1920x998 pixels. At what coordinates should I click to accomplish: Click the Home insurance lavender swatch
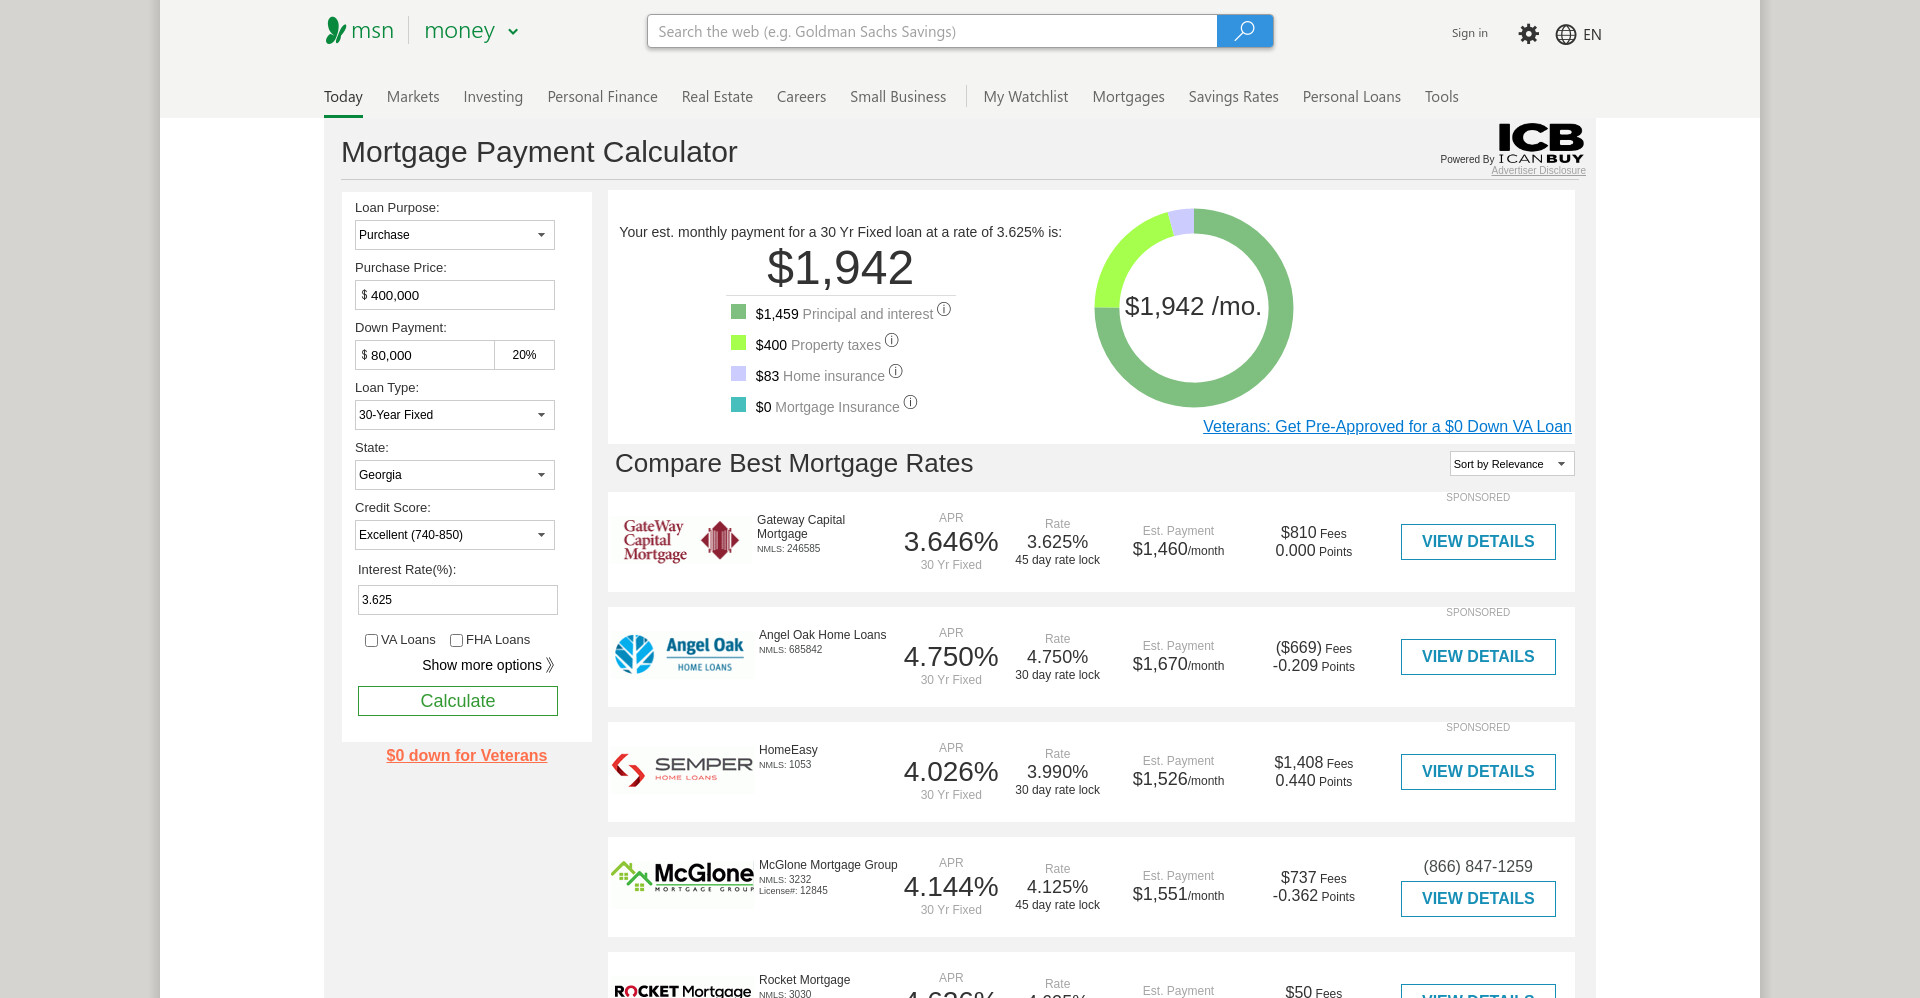pyautogui.click(x=738, y=374)
